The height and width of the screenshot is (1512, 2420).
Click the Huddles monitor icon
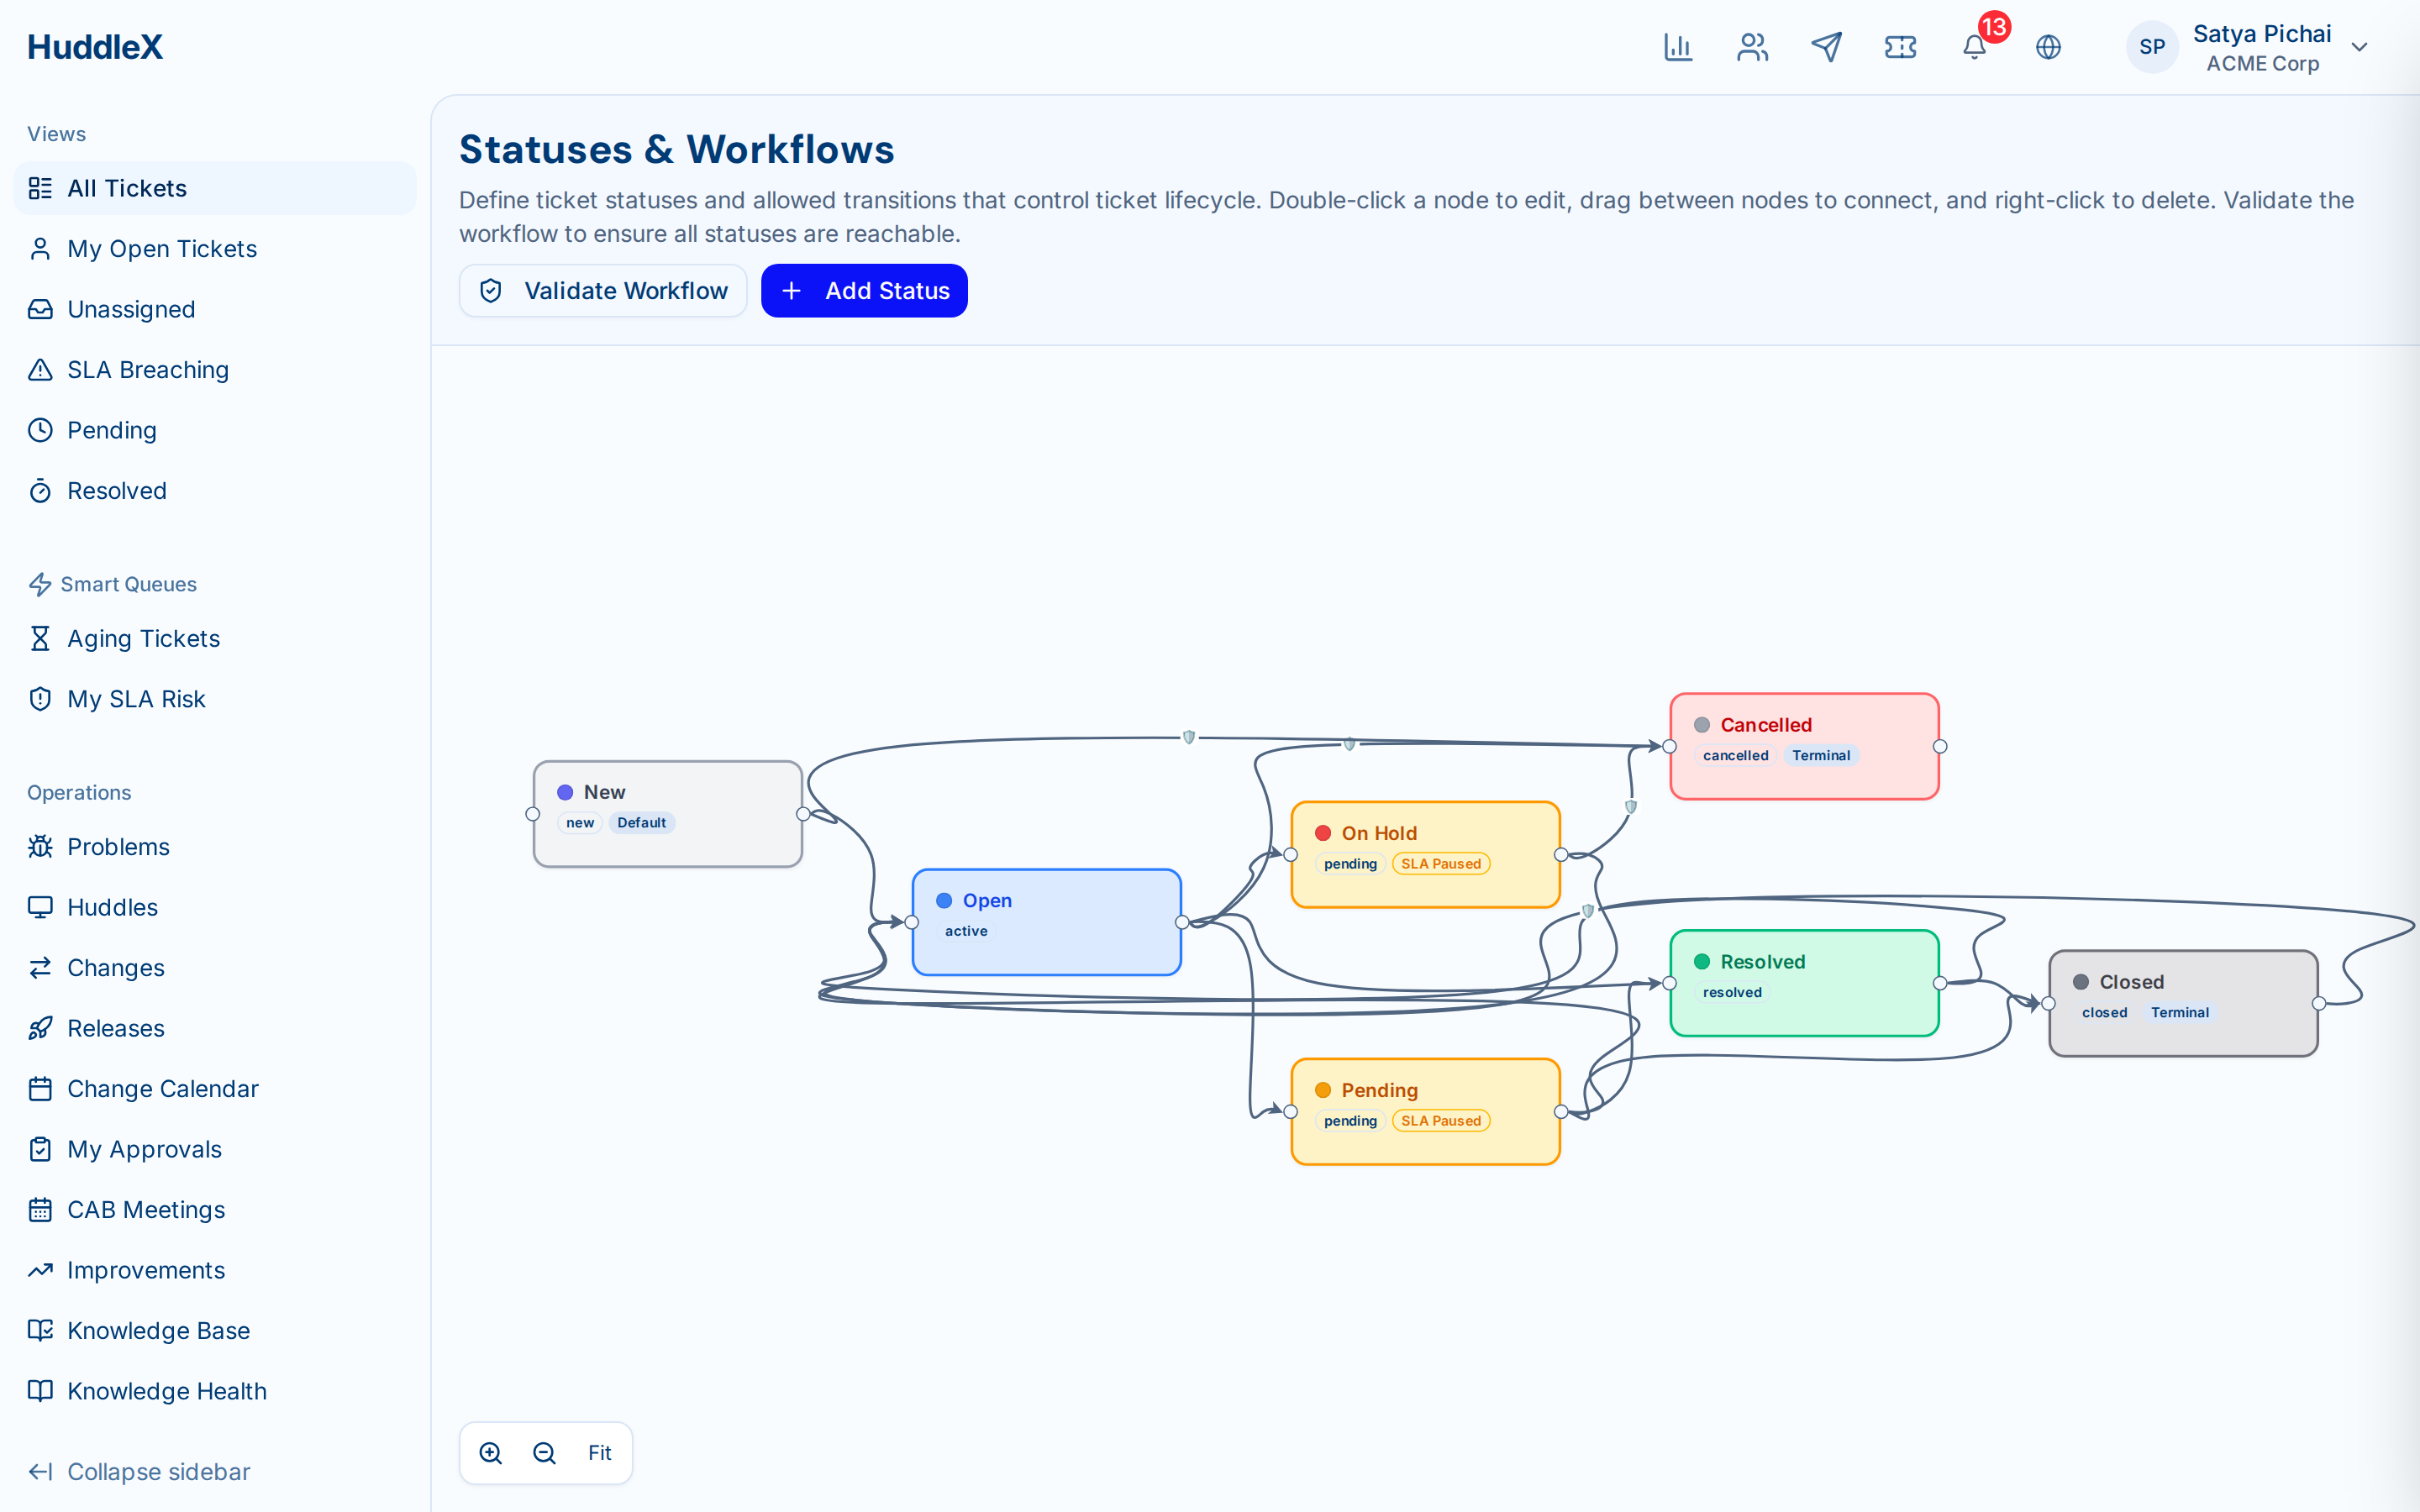coord(40,907)
